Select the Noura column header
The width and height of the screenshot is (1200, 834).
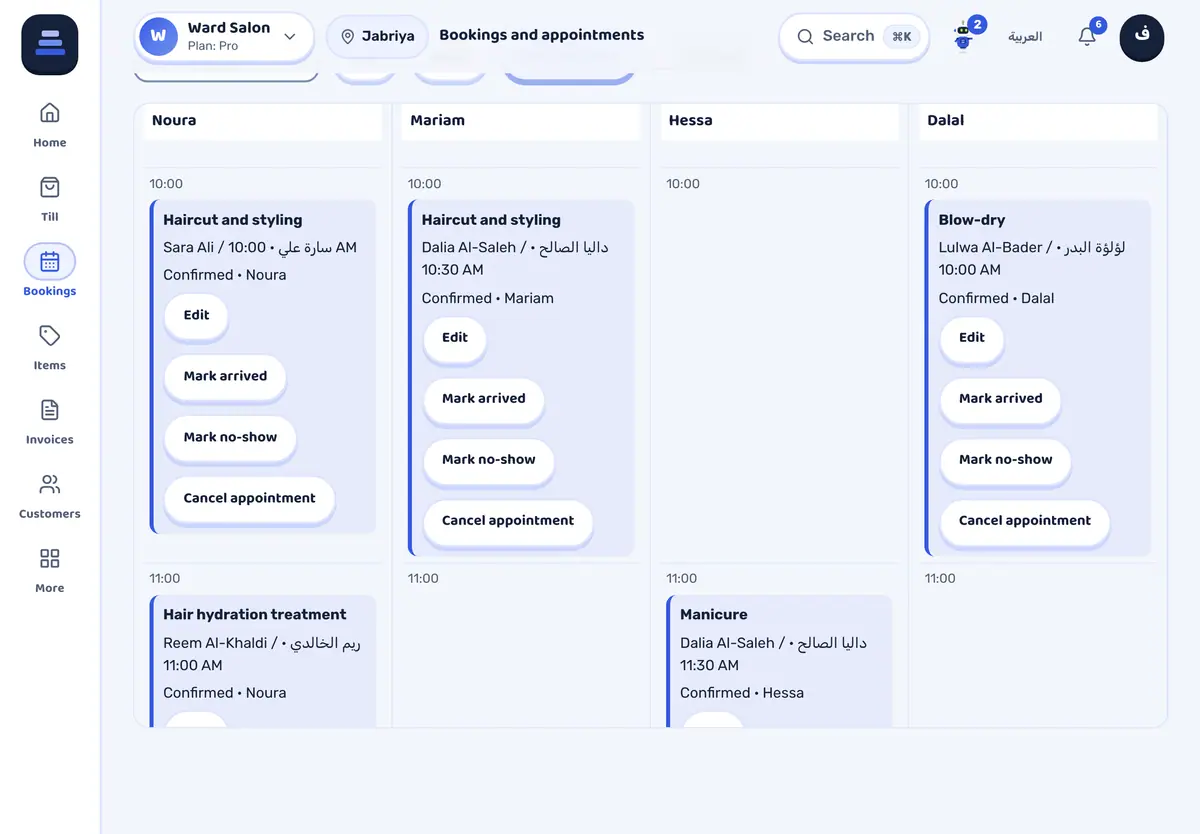point(262,121)
